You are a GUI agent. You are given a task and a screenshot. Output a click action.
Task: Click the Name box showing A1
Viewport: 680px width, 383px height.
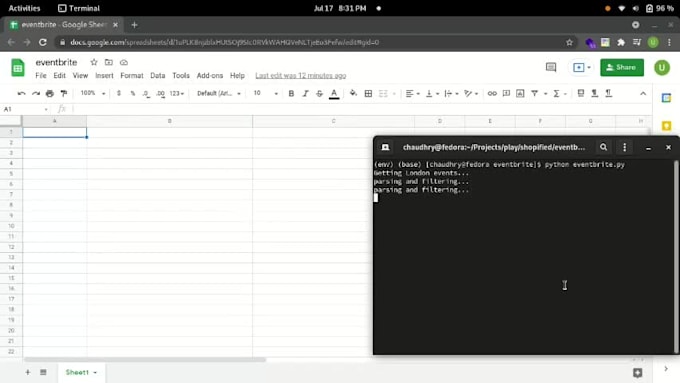point(25,109)
